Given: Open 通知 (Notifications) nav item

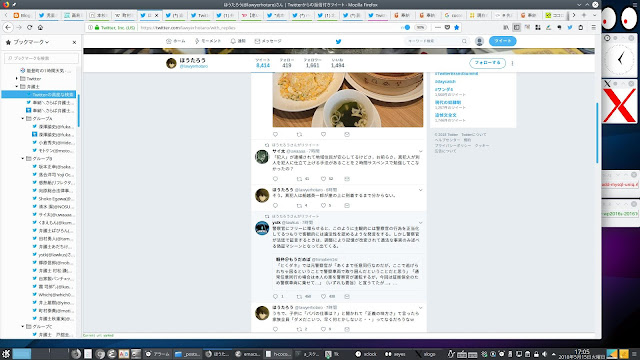Looking at the screenshot, I should click(238, 41).
